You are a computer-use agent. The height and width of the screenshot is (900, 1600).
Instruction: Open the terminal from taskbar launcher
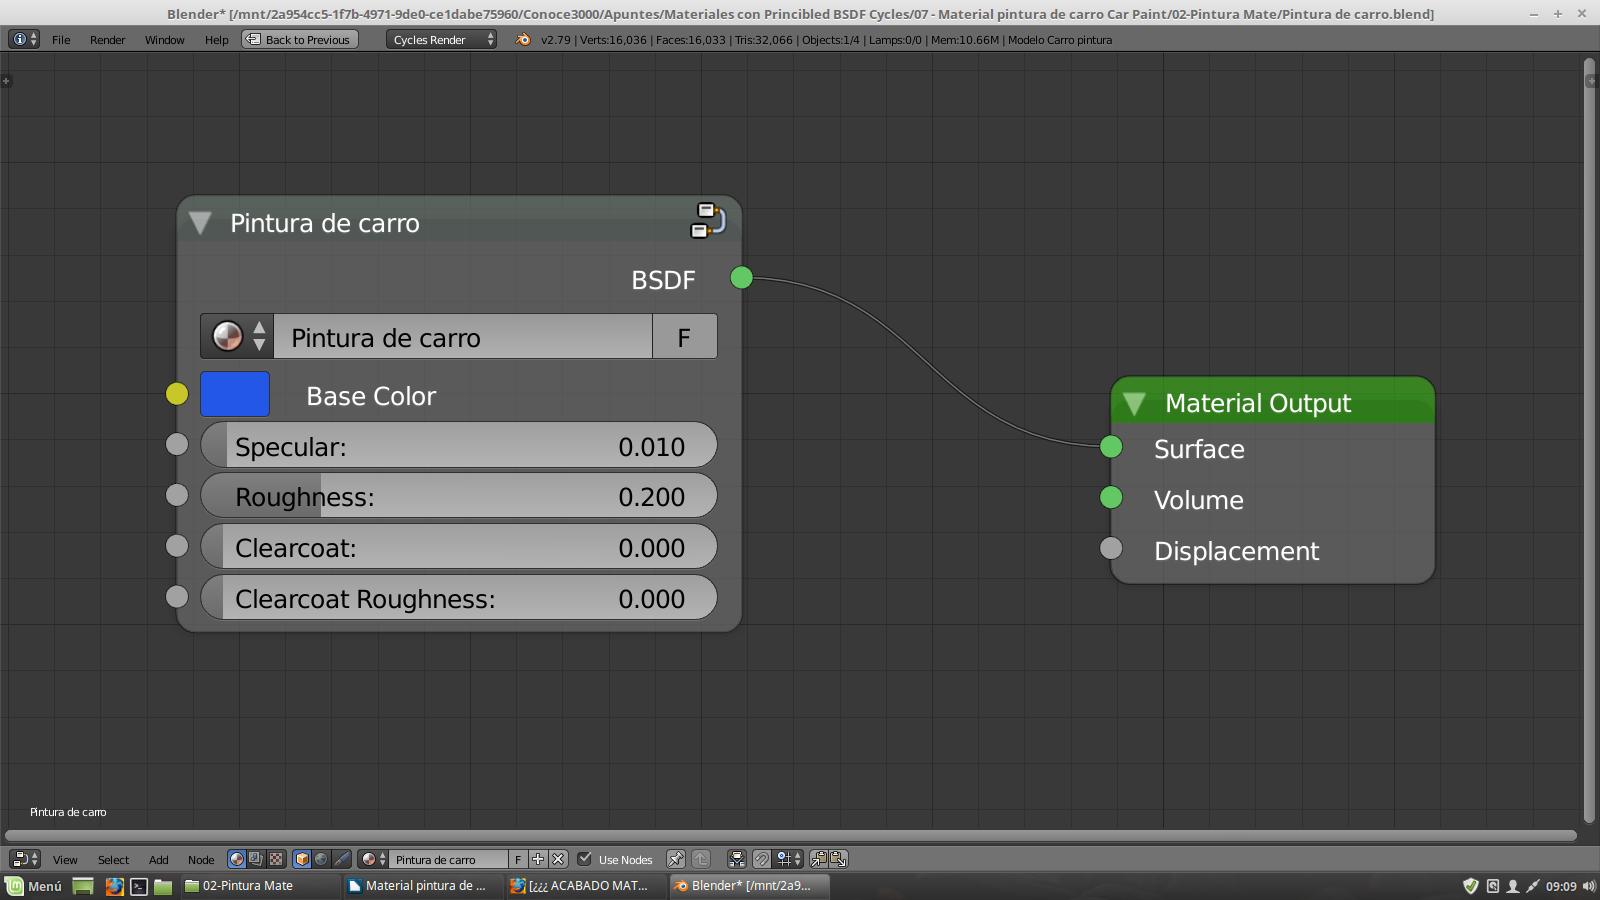point(139,886)
